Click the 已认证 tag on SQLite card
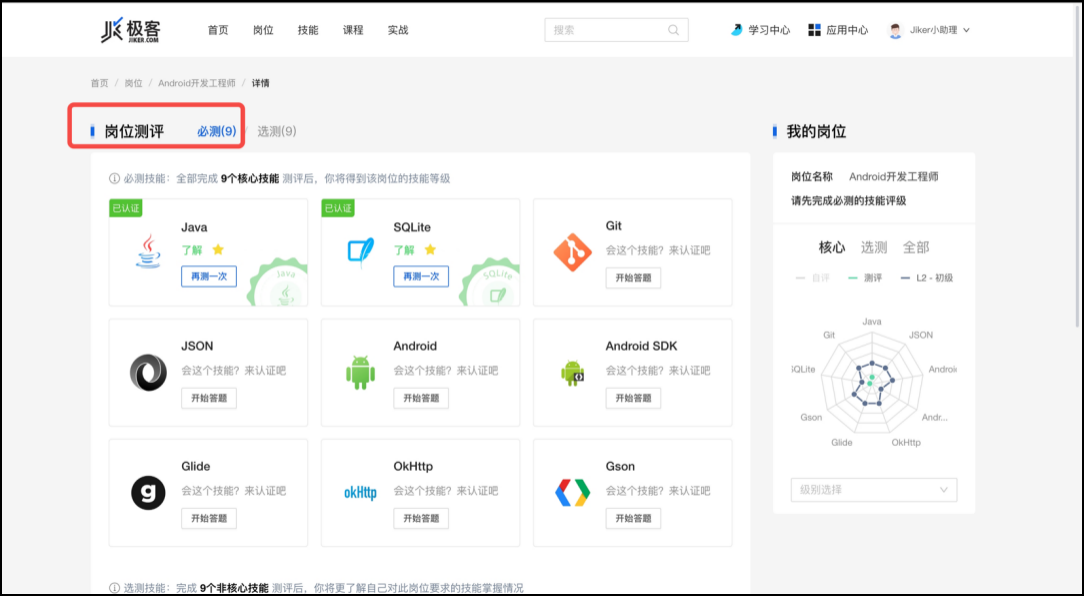Image resolution: width=1084 pixels, height=598 pixels. [338, 208]
